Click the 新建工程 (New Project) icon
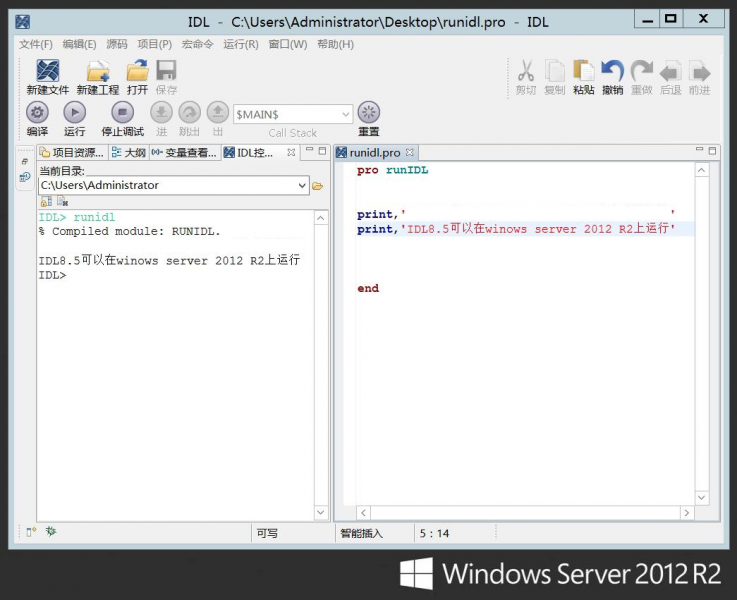Viewport: 737px width, 600px height. (98, 72)
